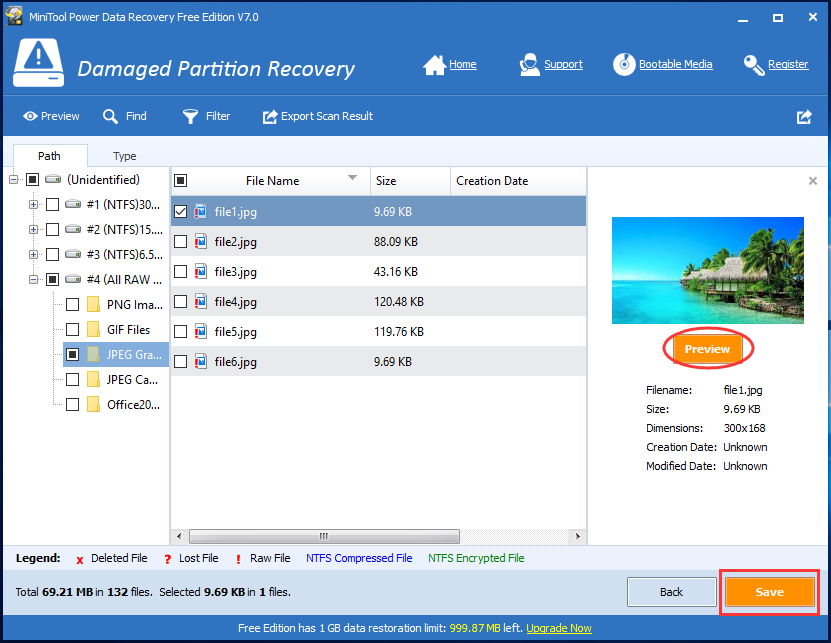Viewport: 831px width, 643px height.
Task: Switch to the Type tab
Action: [125, 156]
